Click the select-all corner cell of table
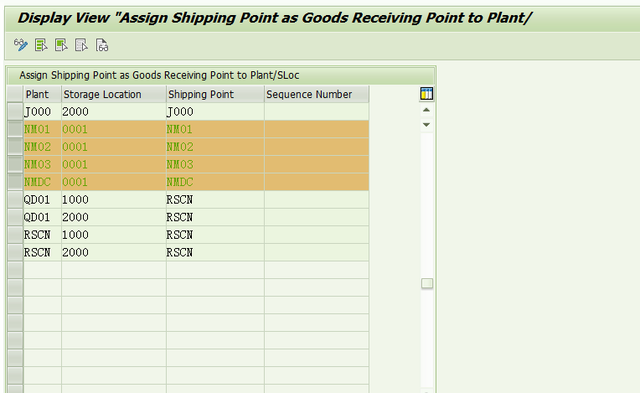This screenshot has width=640, height=393. click(15, 94)
